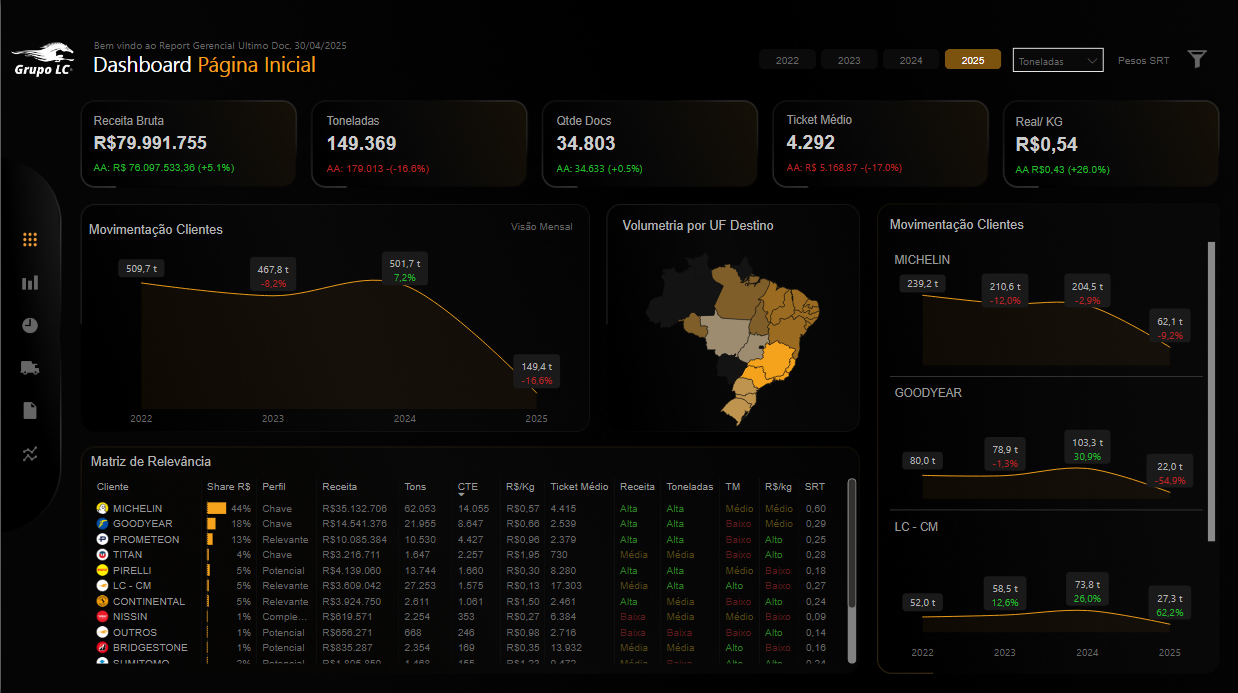Click the AA: 179.013 comparison under Toneladas
Screen dimensions: 1238x693
378,168
